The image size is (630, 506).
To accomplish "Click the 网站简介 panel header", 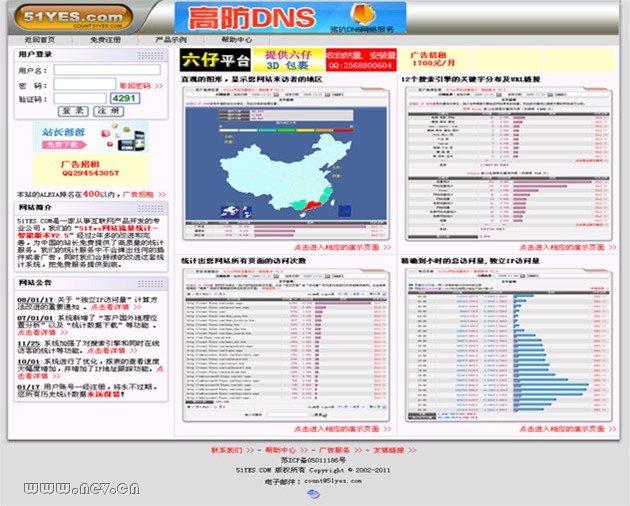I will [x=91, y=207].
